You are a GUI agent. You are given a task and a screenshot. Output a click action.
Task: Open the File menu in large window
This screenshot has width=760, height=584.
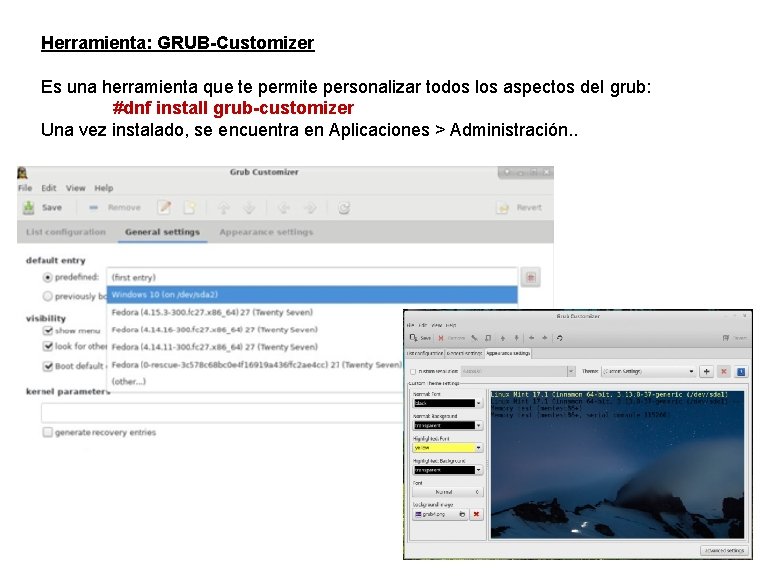pyautogui.click(x=25, y=188)
